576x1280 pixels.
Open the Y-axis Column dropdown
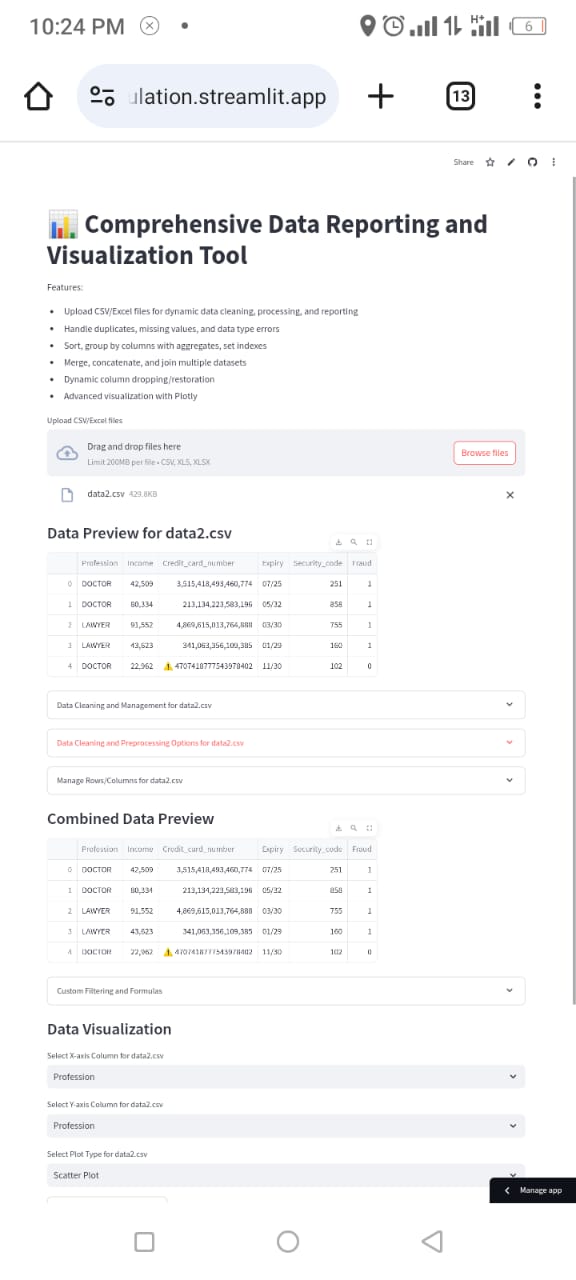[286, 1126]
